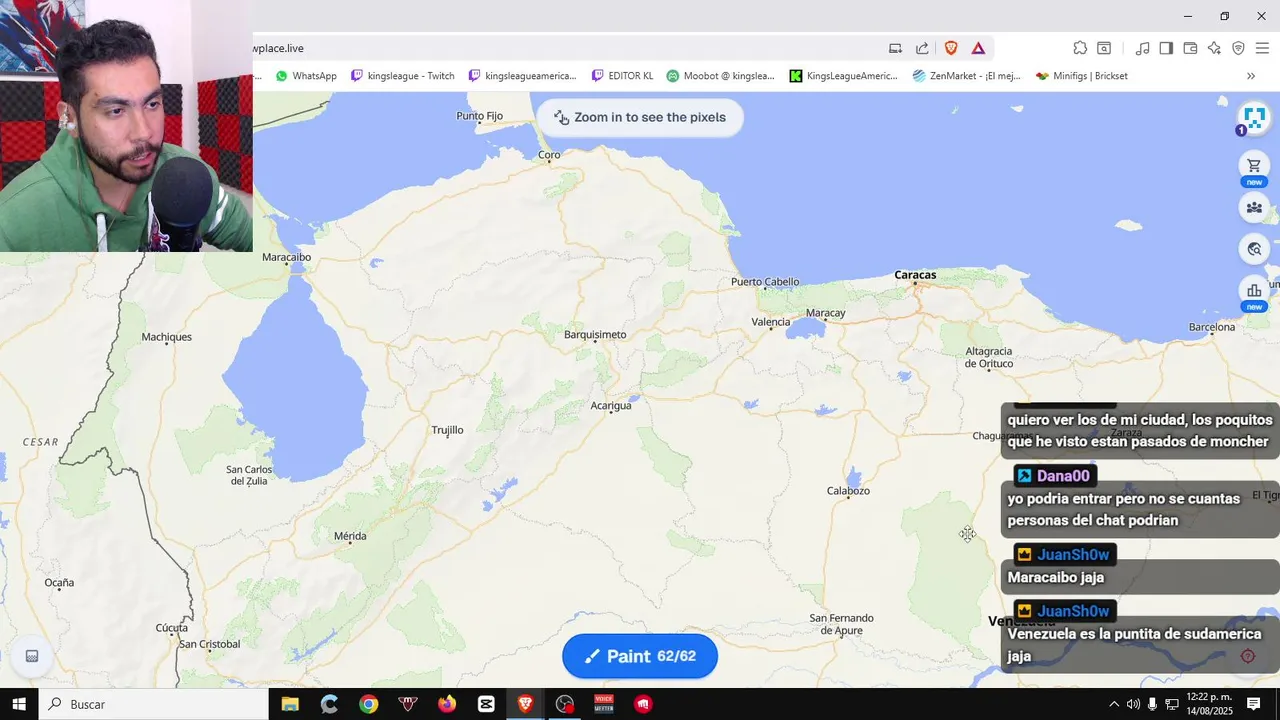Screen dimensions: 1280x720
Task: Click the red help icon at bottom right of map
Action: click(x=1248, y=656)
